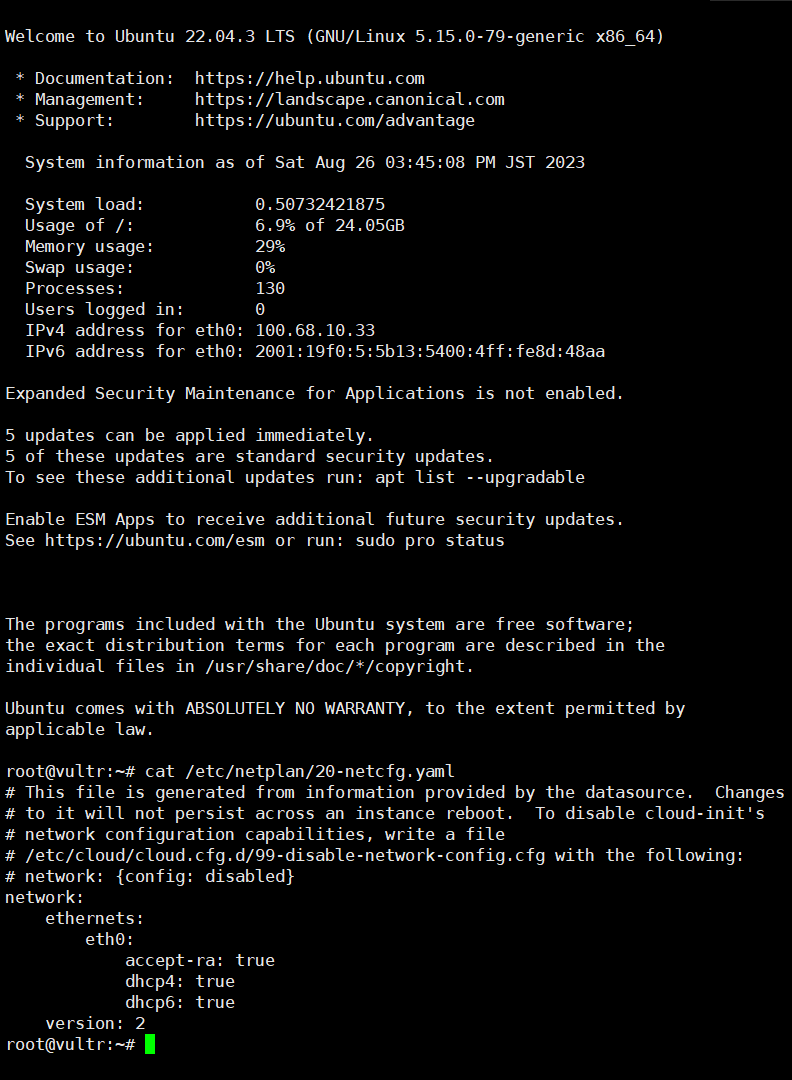
Task: Open the https://ubuntu.com/esm link
Action: click(x=154, y=541)
